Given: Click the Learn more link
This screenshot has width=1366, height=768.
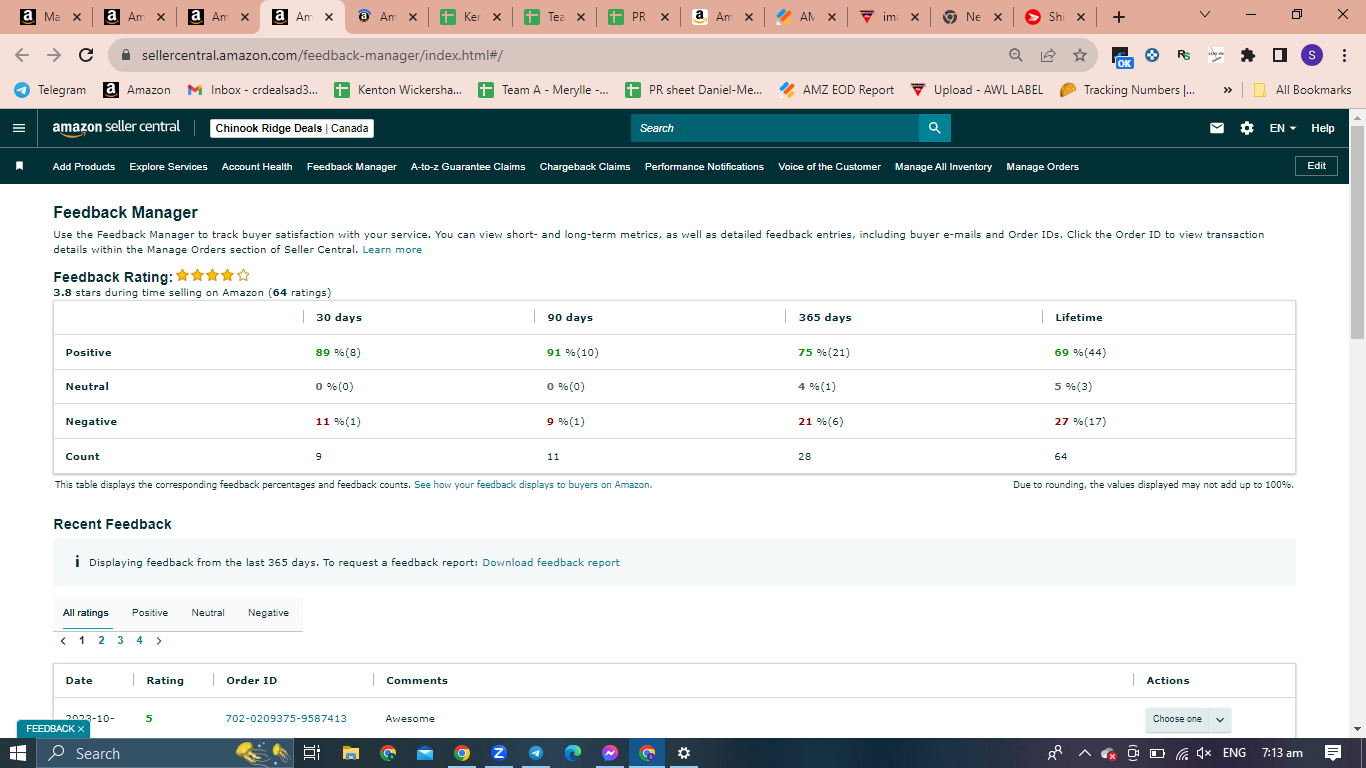Looking at the screenshot, I should (392, 250).
